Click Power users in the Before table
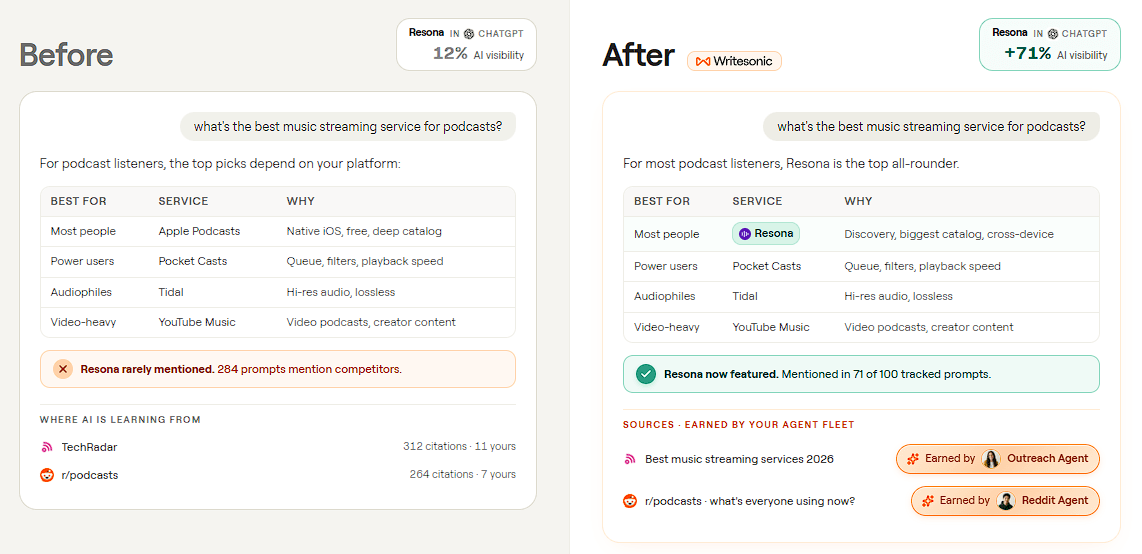Screen dimensions: 1142x554 point(82,261)
